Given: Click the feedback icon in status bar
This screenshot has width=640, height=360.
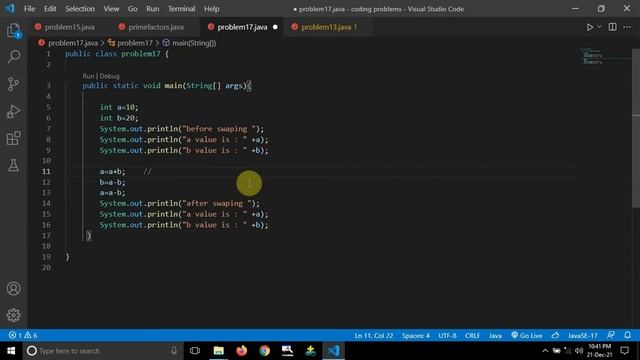Looking at the screenshot, I should click(x=611, y=335).
